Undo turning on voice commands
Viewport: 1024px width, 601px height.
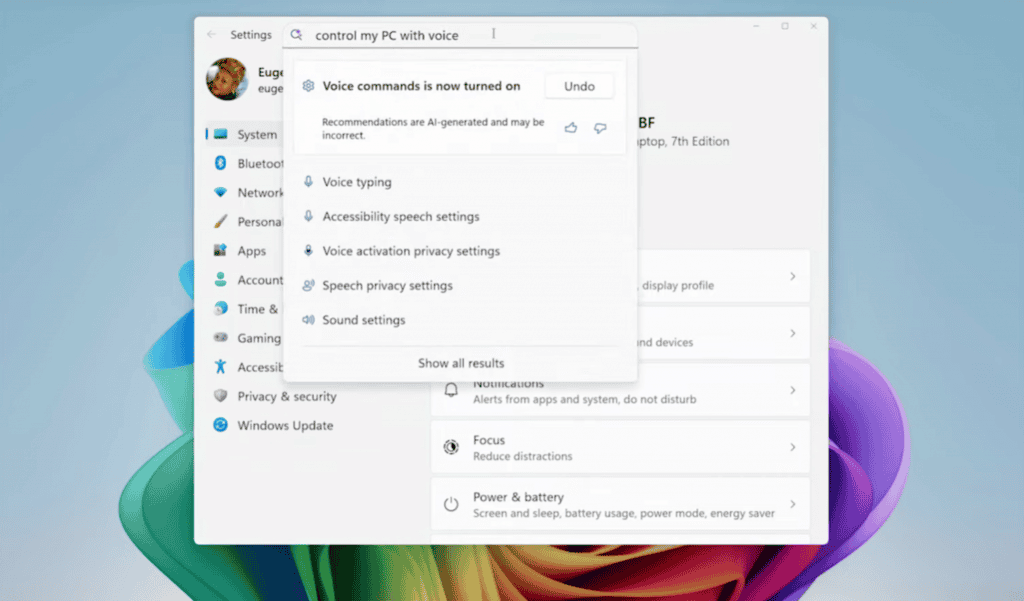[x=579, y=86]
